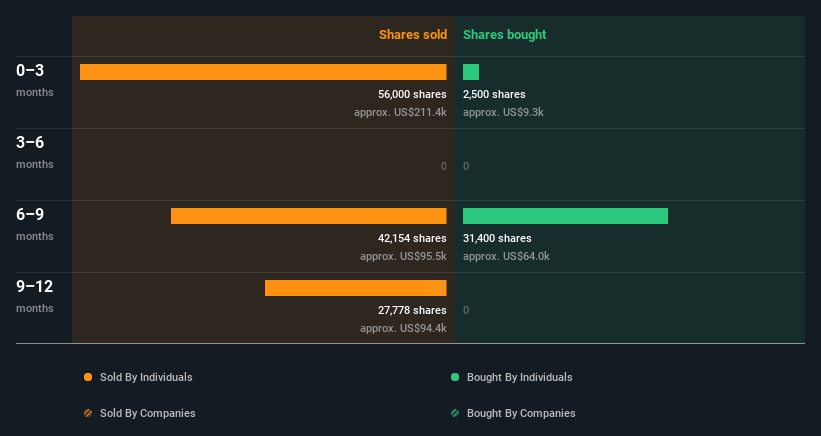Image resolution: width=821 pixels, height=436 pixels.
Task: Click the approx. US$95.5k value
Action: [403, 256]
